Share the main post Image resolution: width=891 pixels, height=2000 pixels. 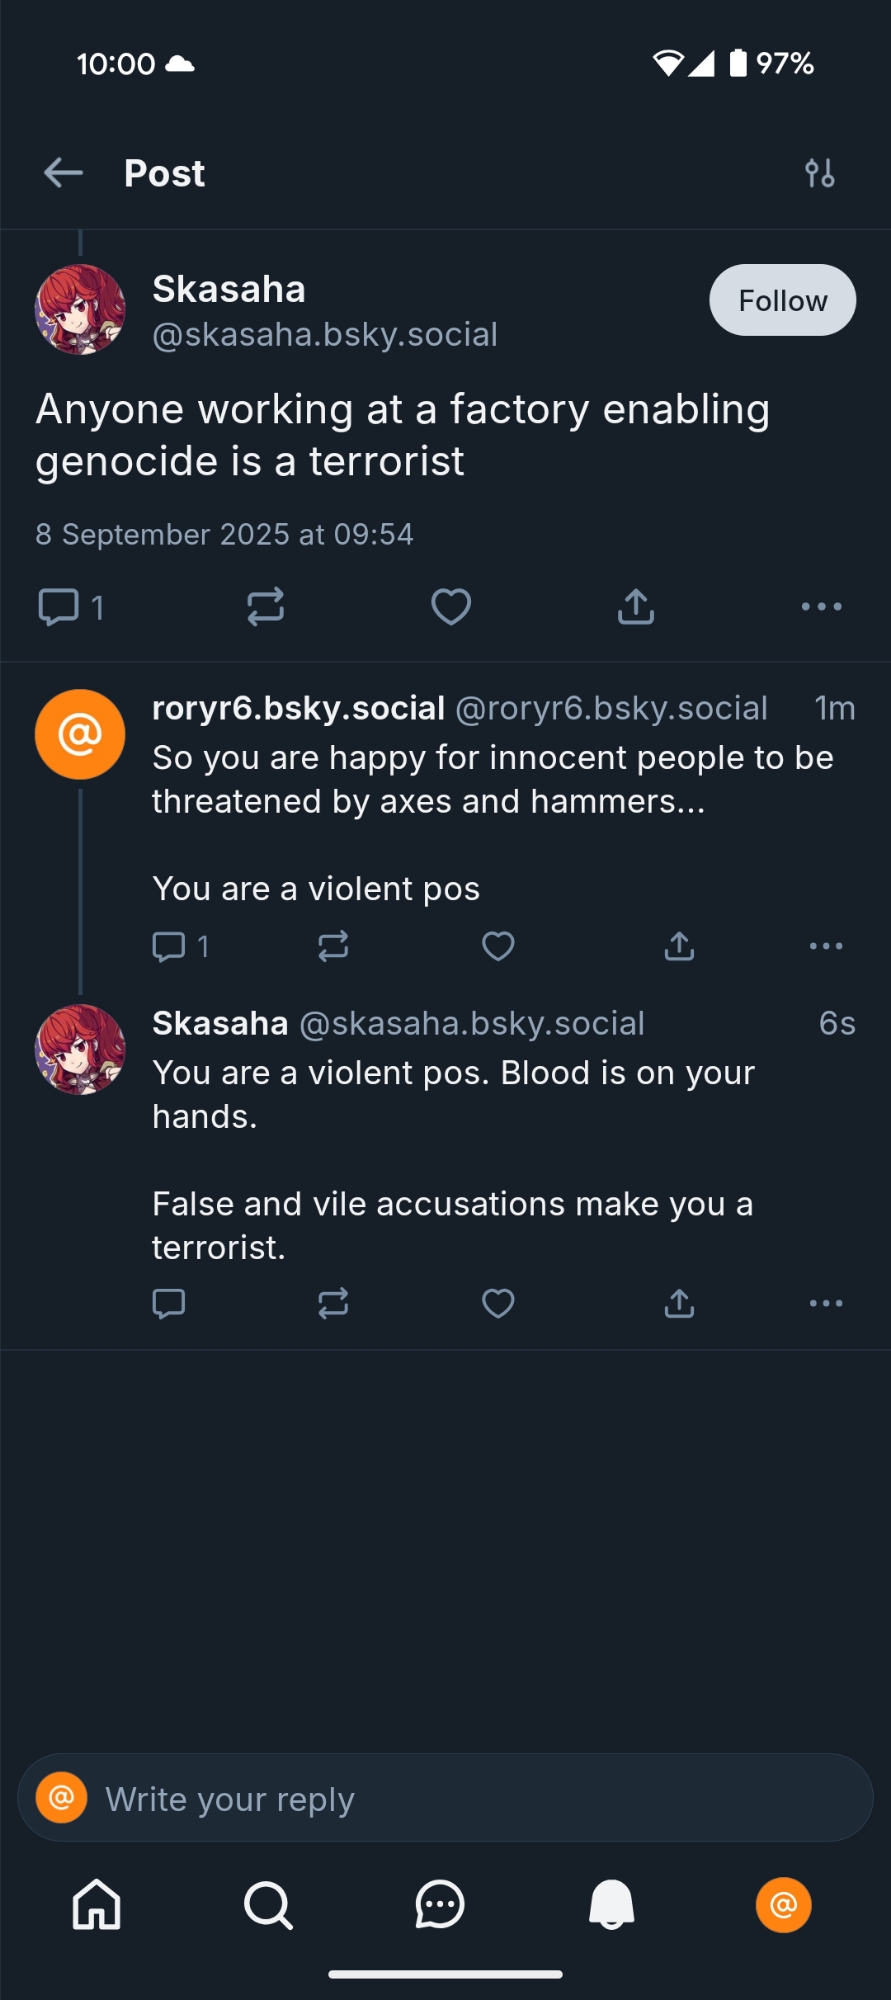click(x=636, y=607)
